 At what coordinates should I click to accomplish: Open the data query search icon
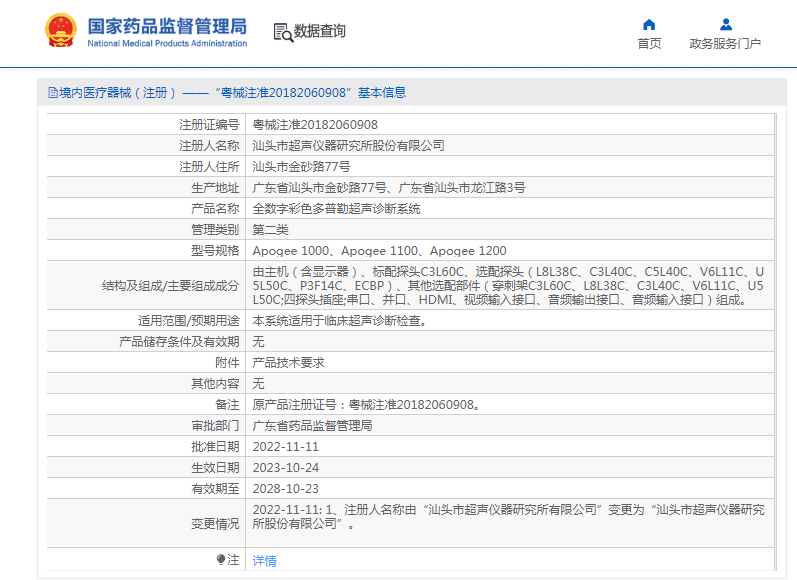pos(283,32)
